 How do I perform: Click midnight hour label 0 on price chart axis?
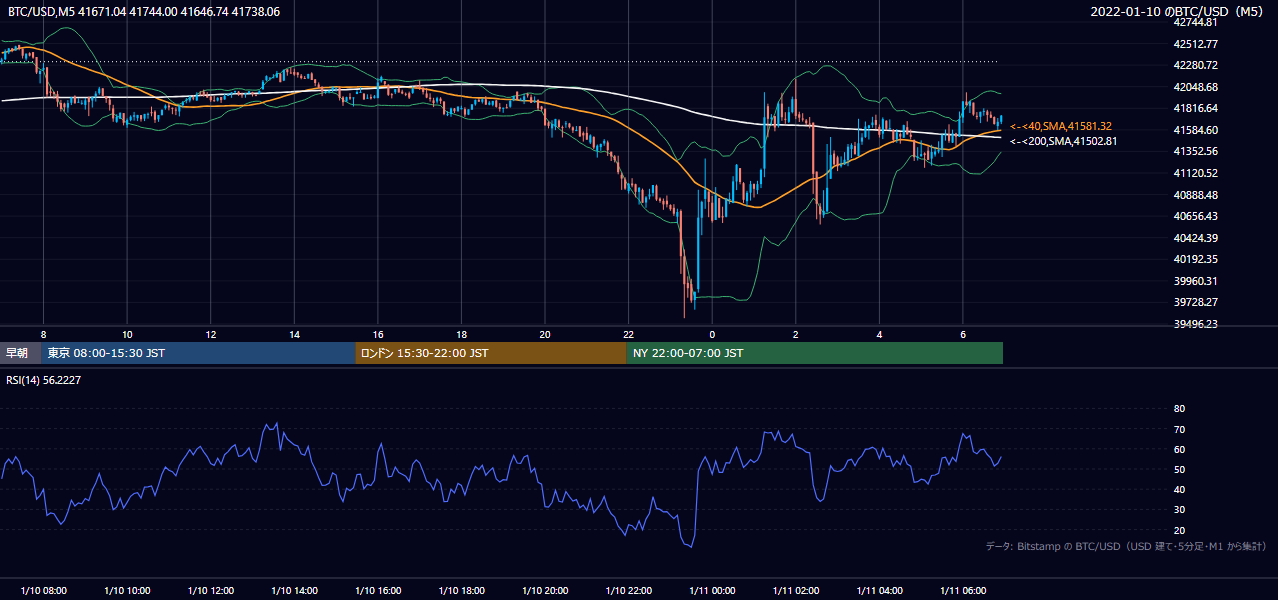(712, 334)
